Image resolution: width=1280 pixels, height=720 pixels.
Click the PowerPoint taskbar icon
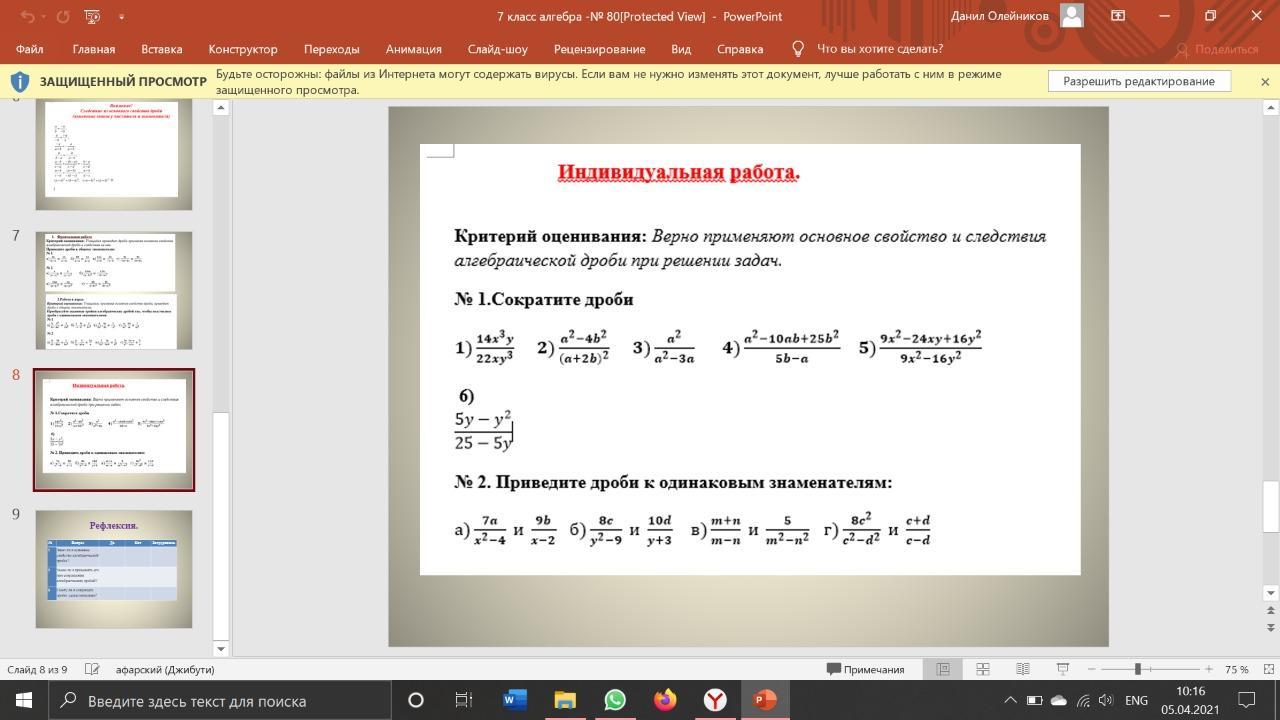click(x=765, y=700)
